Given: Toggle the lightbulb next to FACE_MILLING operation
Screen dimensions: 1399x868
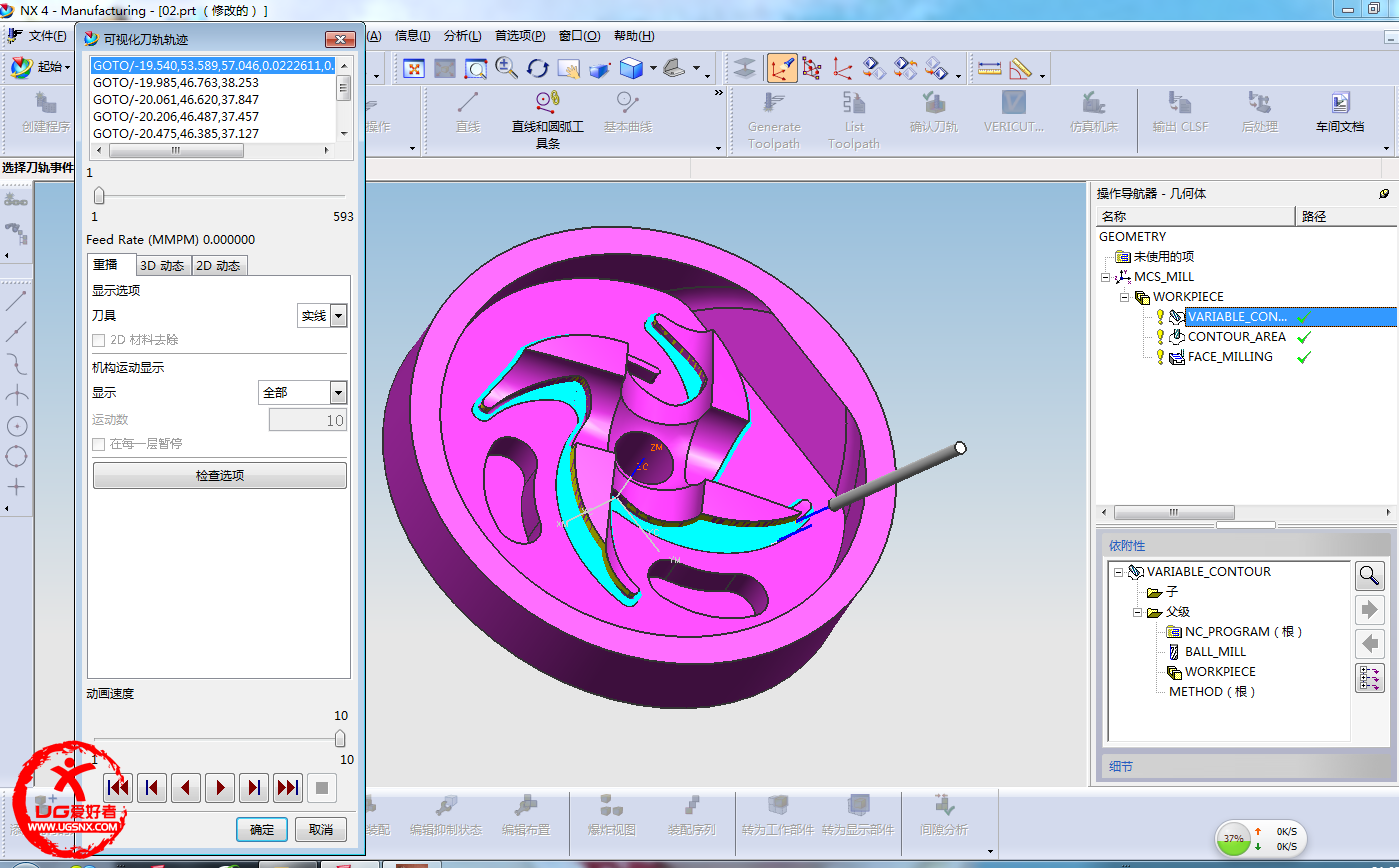Looking at the screenshot, I should 1161,356.
